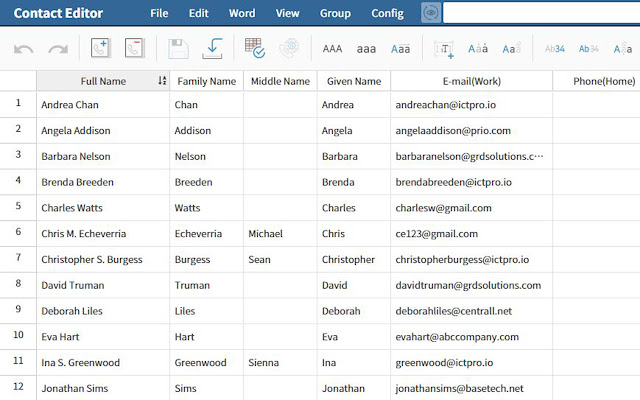Open the File menu
640x400 pixels.
(x=159, y=14)
